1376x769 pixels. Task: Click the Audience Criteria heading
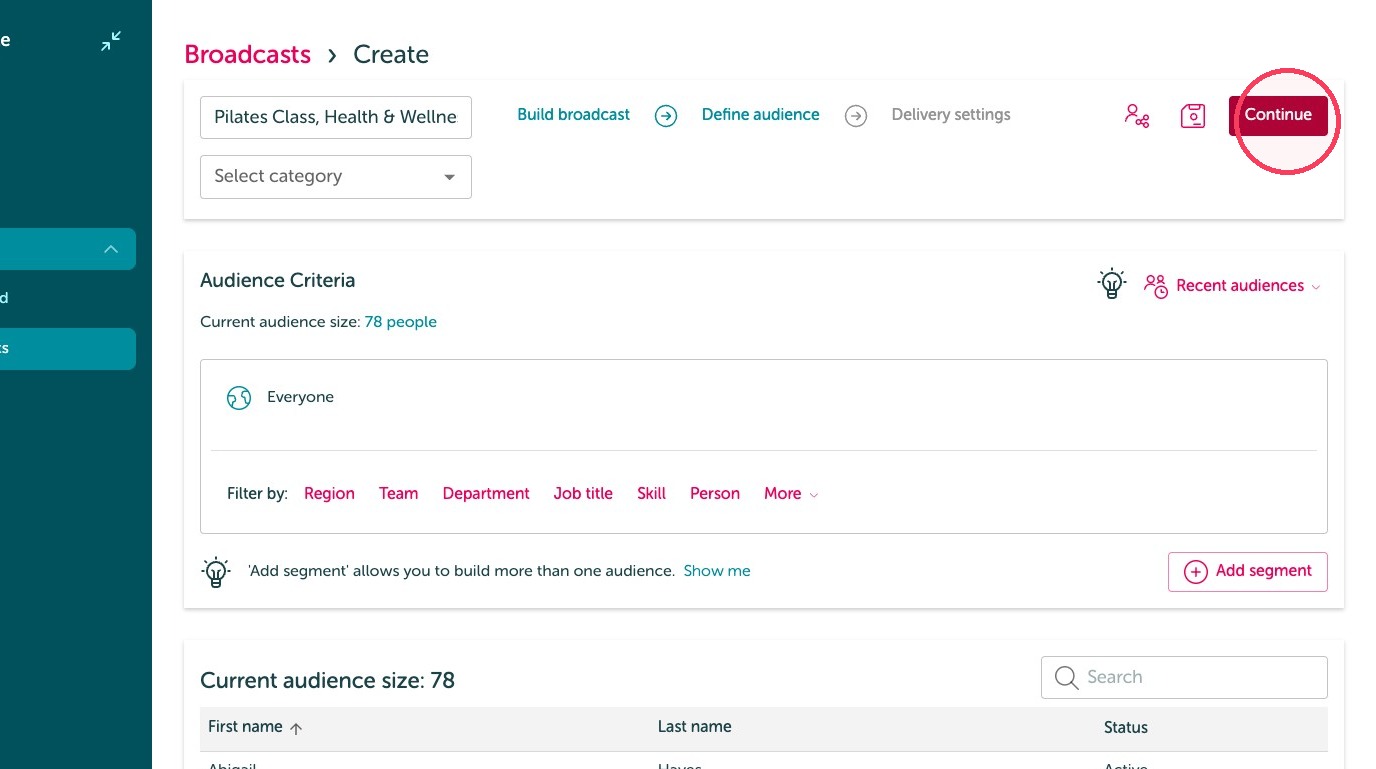(x=278, y=281)
